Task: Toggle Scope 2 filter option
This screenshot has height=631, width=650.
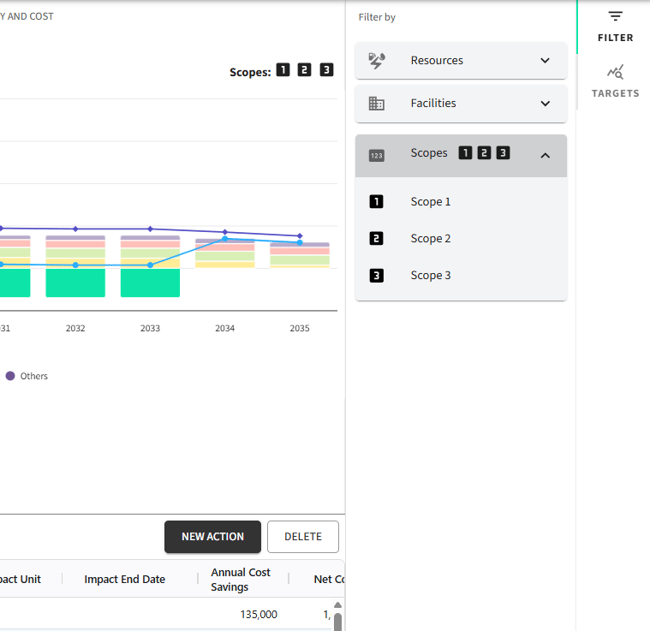Action: pyautogui.click(x=430, y=239)
